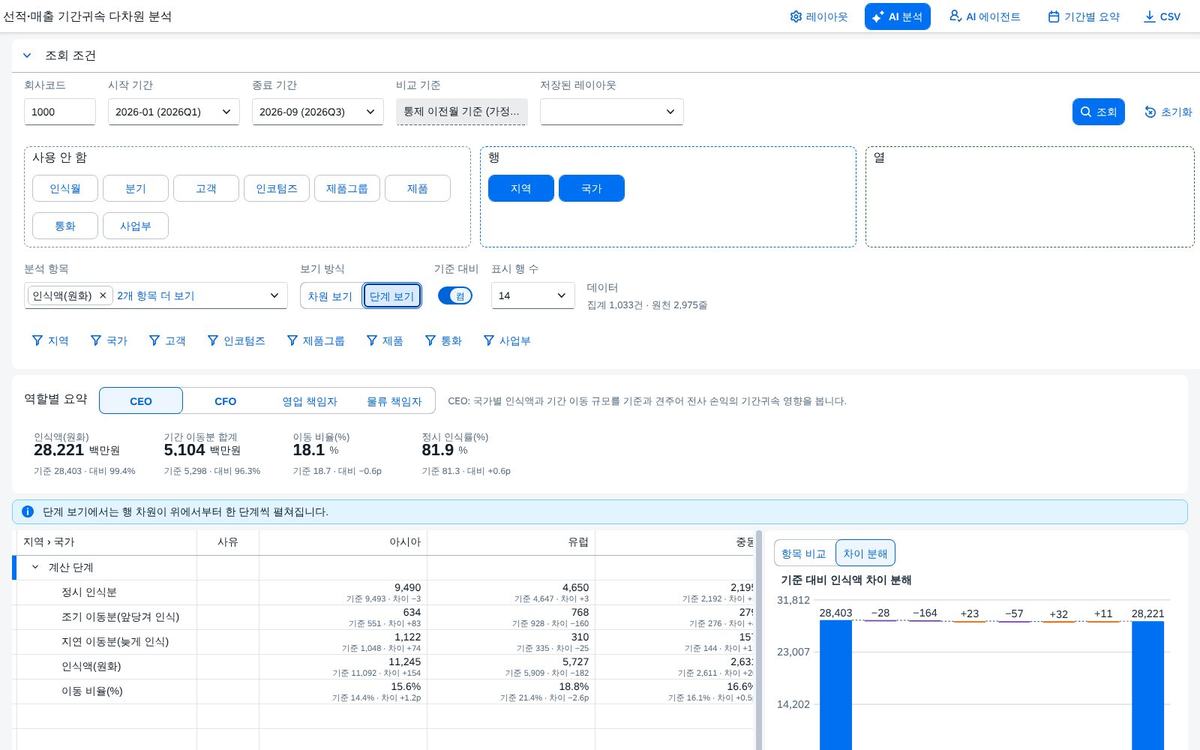Viewport: 1200px width, 750px height.
Task: Click the first waterfall bar labeled 28,403
Action: 835,685
